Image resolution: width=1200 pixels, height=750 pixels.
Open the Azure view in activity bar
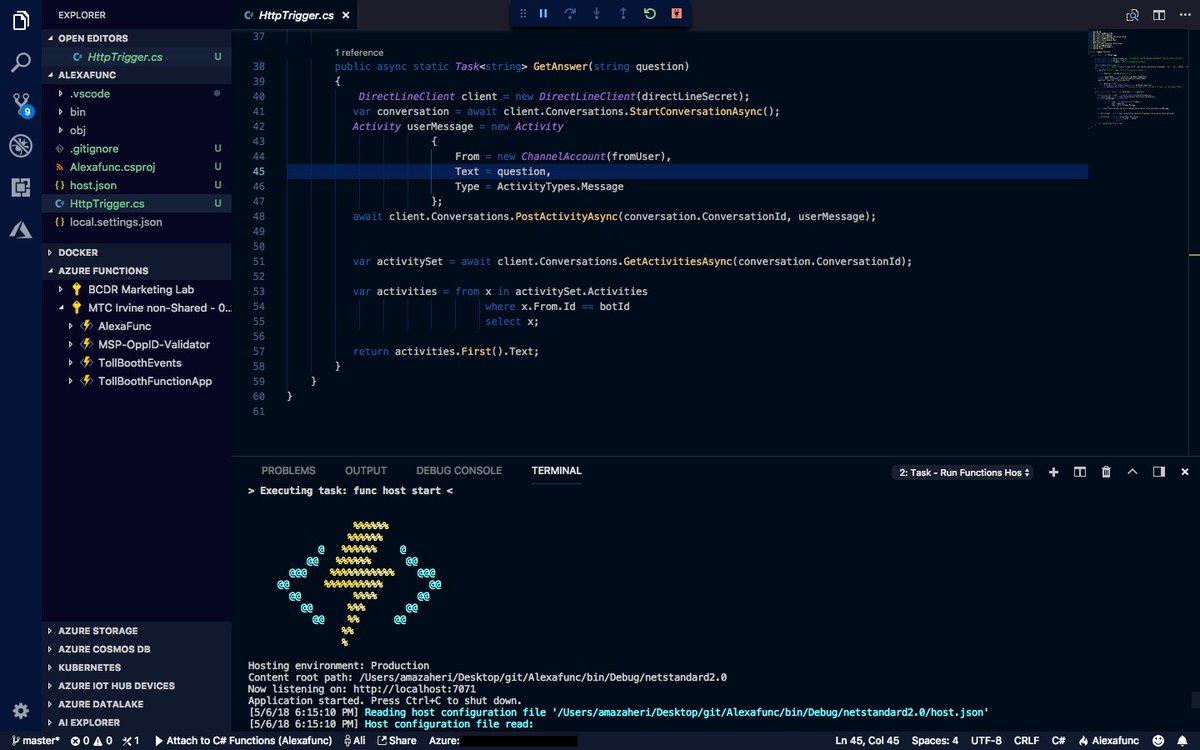click(x=21, y=229)
